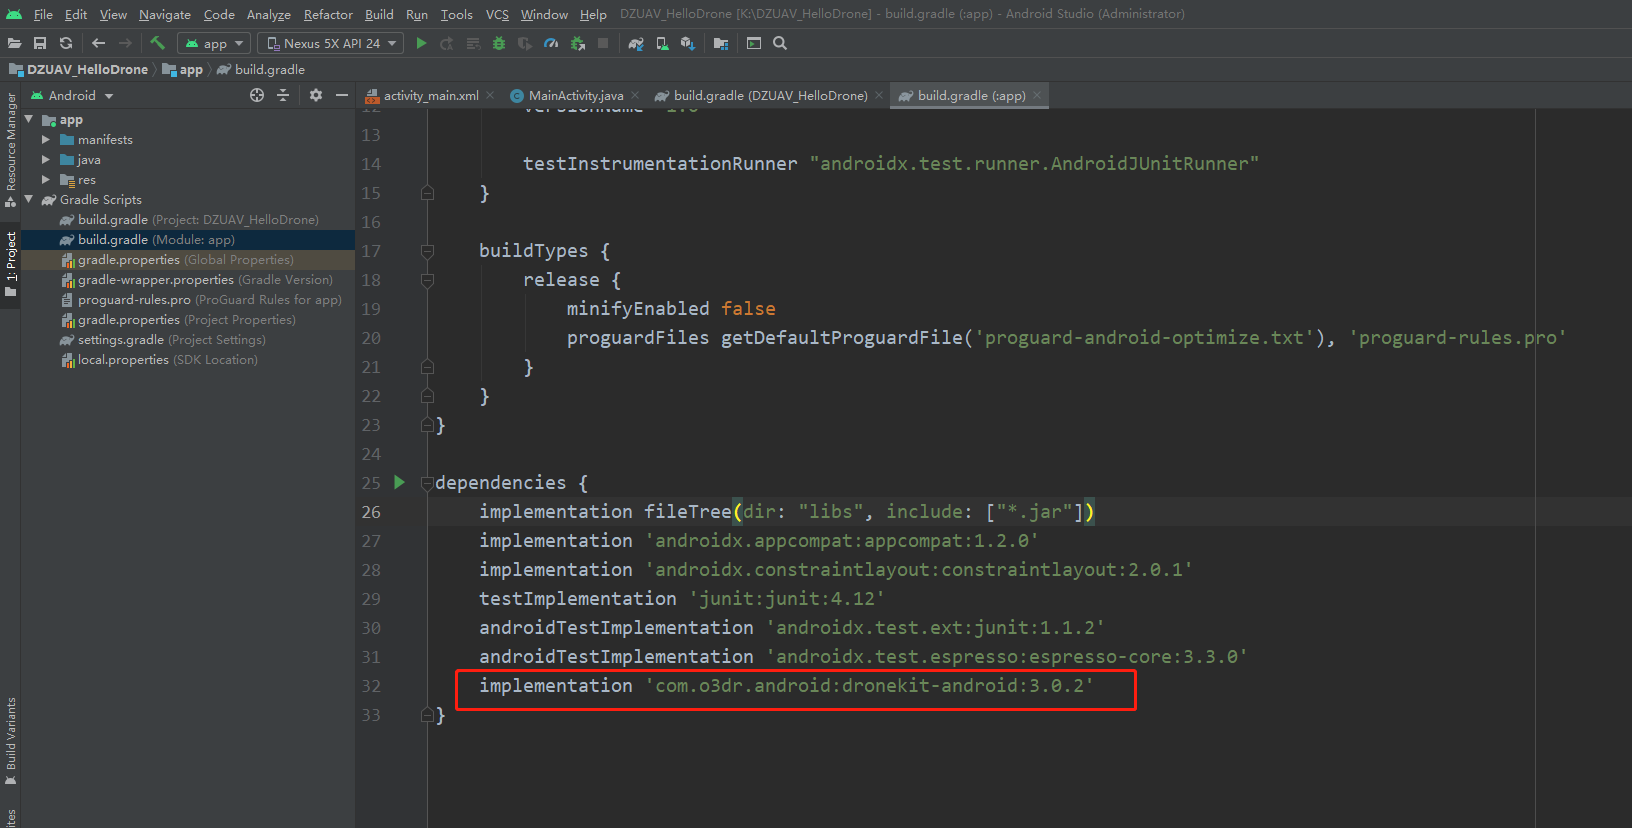Collapse all in Project panel icon
The image size is (1632, 828).
tap(283, 95)
